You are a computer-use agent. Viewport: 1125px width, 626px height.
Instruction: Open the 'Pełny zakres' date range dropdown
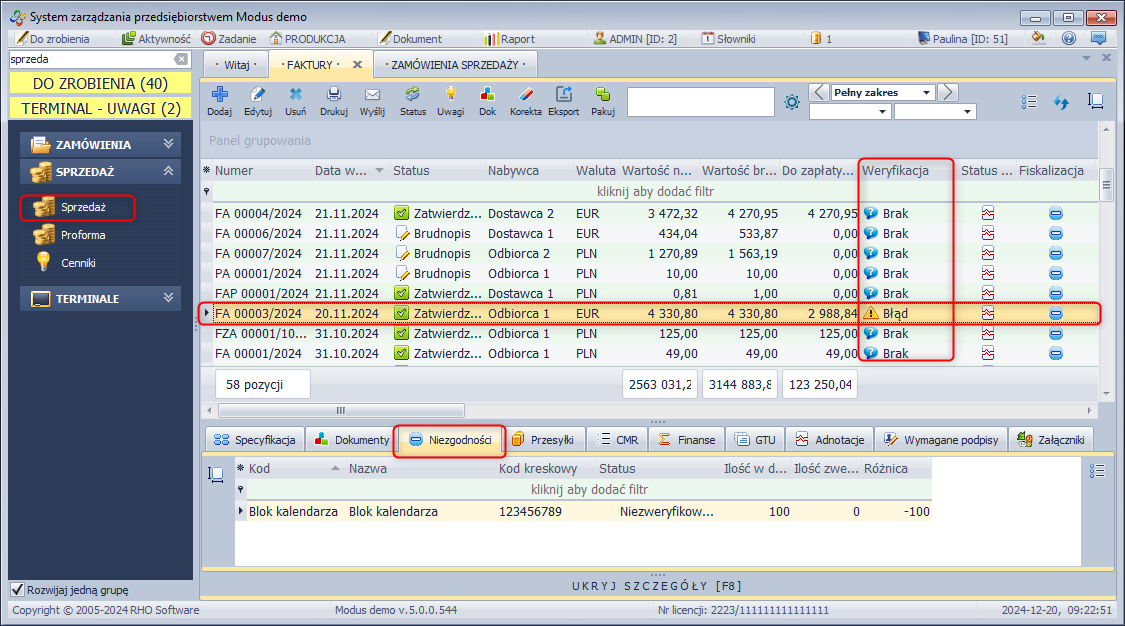927,93
